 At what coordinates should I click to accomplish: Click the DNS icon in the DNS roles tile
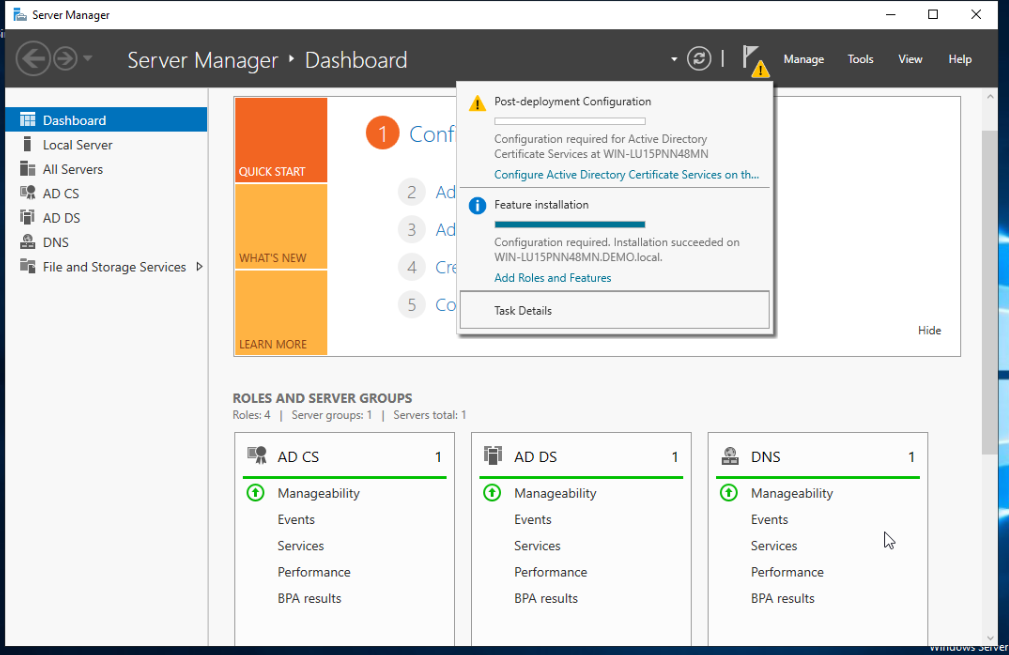(x=729, y=456)
